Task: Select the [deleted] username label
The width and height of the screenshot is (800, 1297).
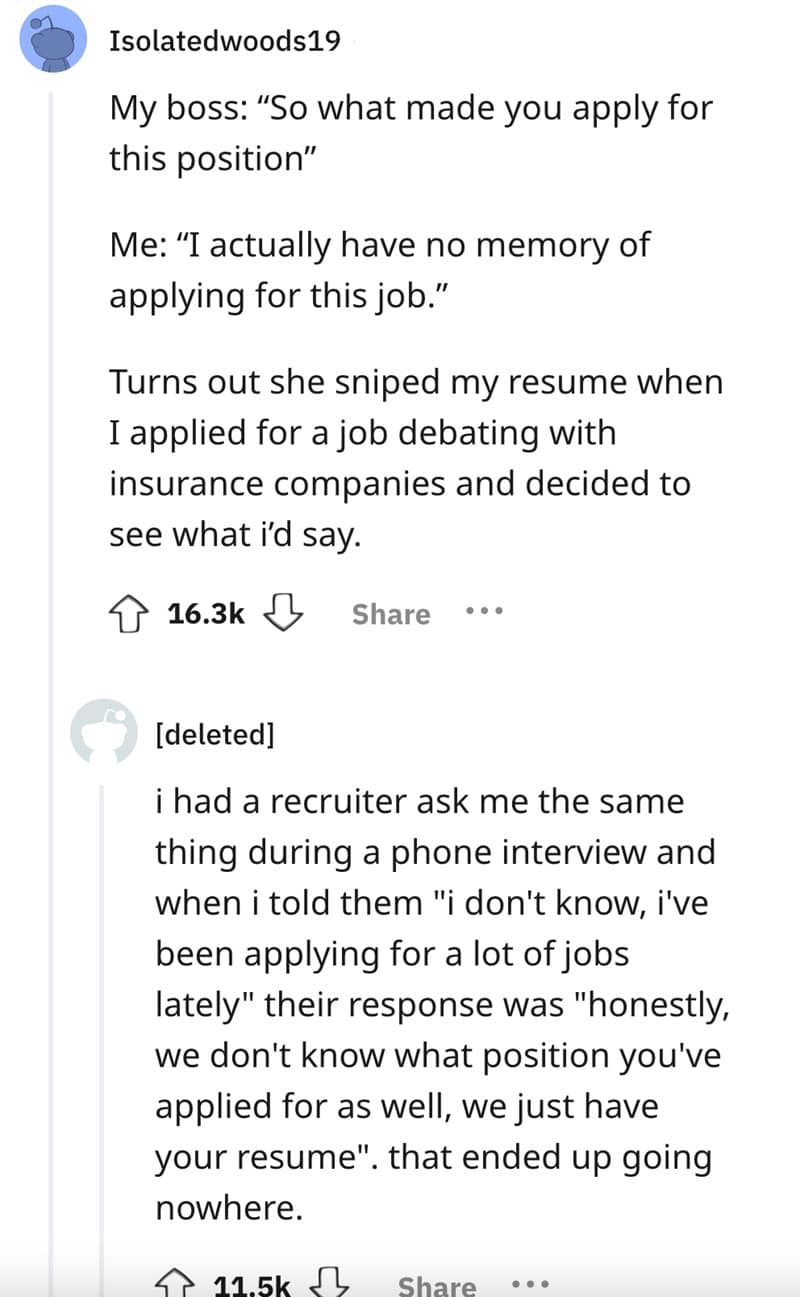Action: click(x=215, y=733)
